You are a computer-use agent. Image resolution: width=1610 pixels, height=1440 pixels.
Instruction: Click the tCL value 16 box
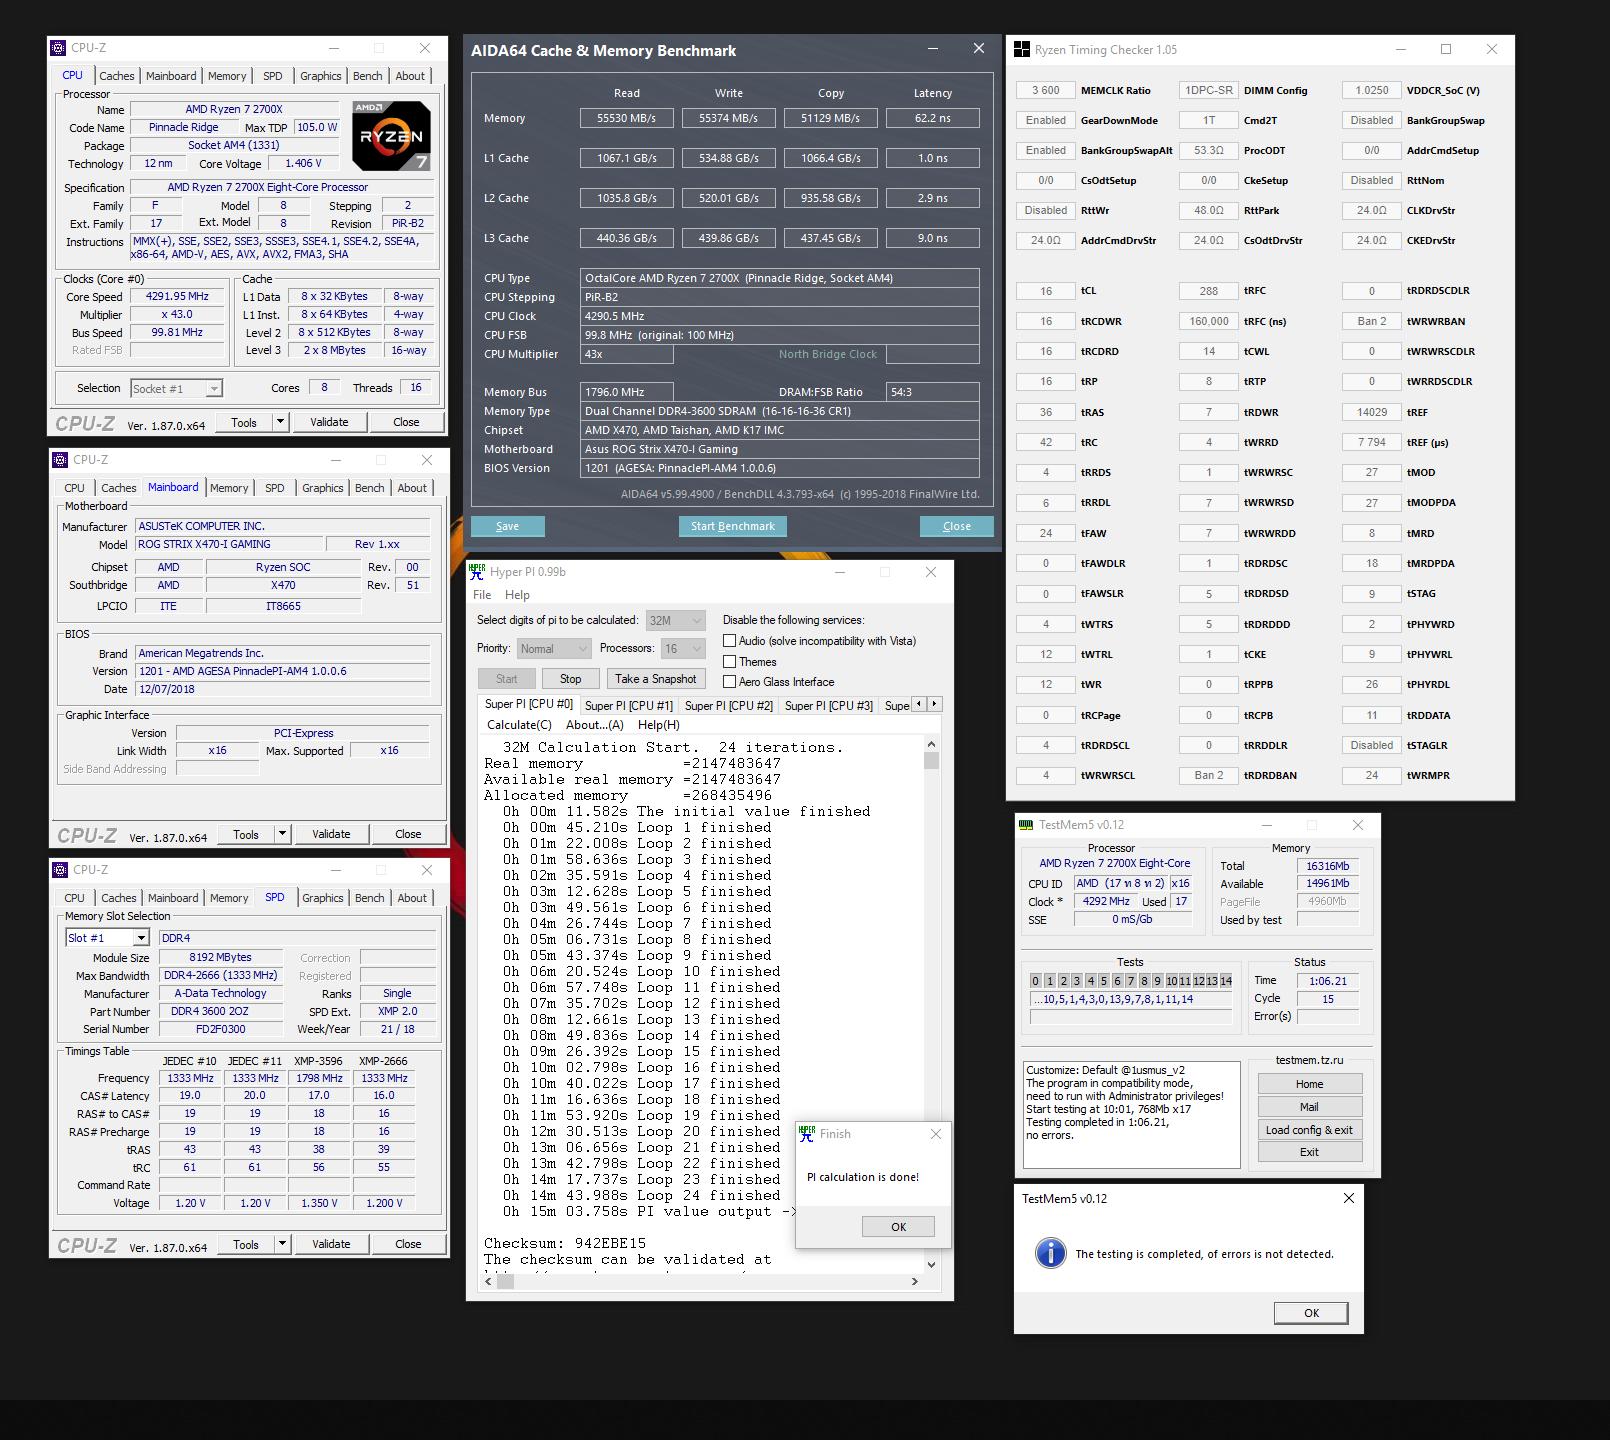[1046, 291]
